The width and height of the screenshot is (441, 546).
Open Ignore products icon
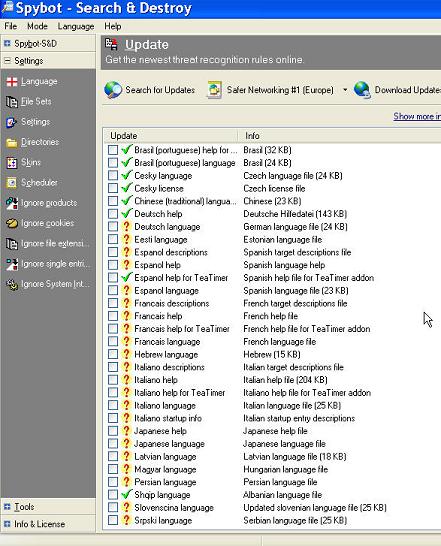point(12,203)
